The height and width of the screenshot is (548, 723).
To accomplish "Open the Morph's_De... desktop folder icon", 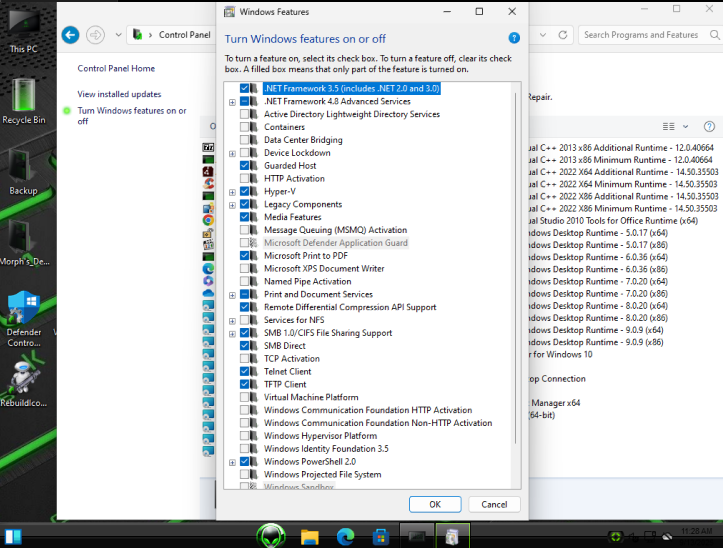I will click(24, 243).
